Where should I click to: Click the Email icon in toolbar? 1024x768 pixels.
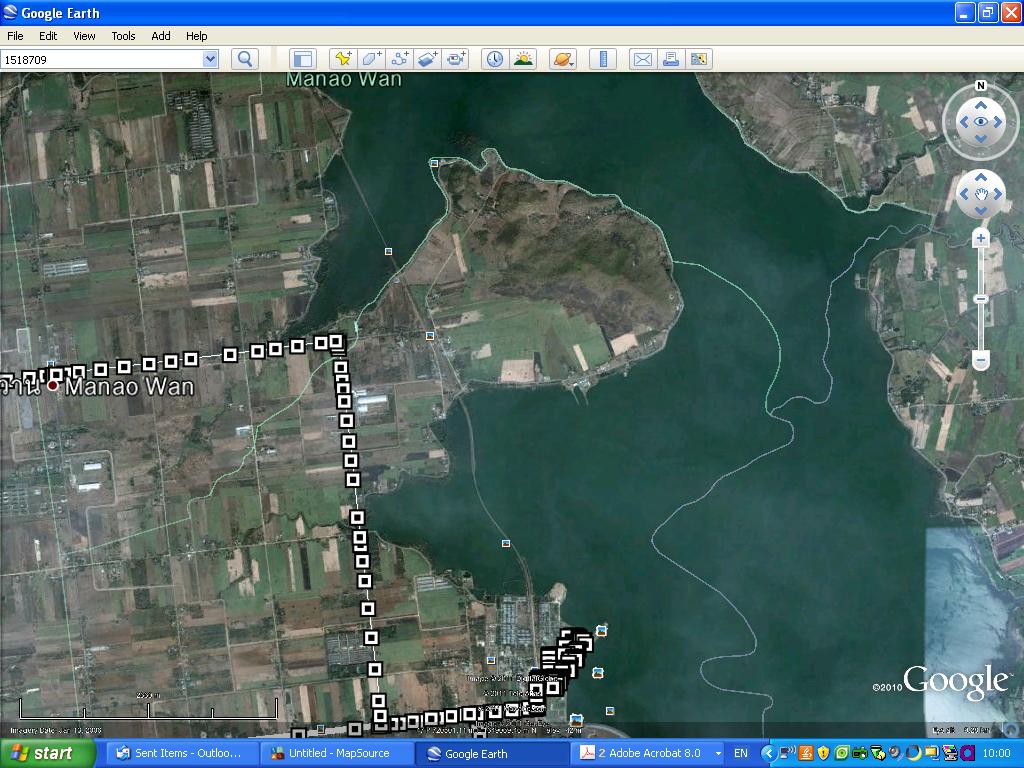point(642,59)
